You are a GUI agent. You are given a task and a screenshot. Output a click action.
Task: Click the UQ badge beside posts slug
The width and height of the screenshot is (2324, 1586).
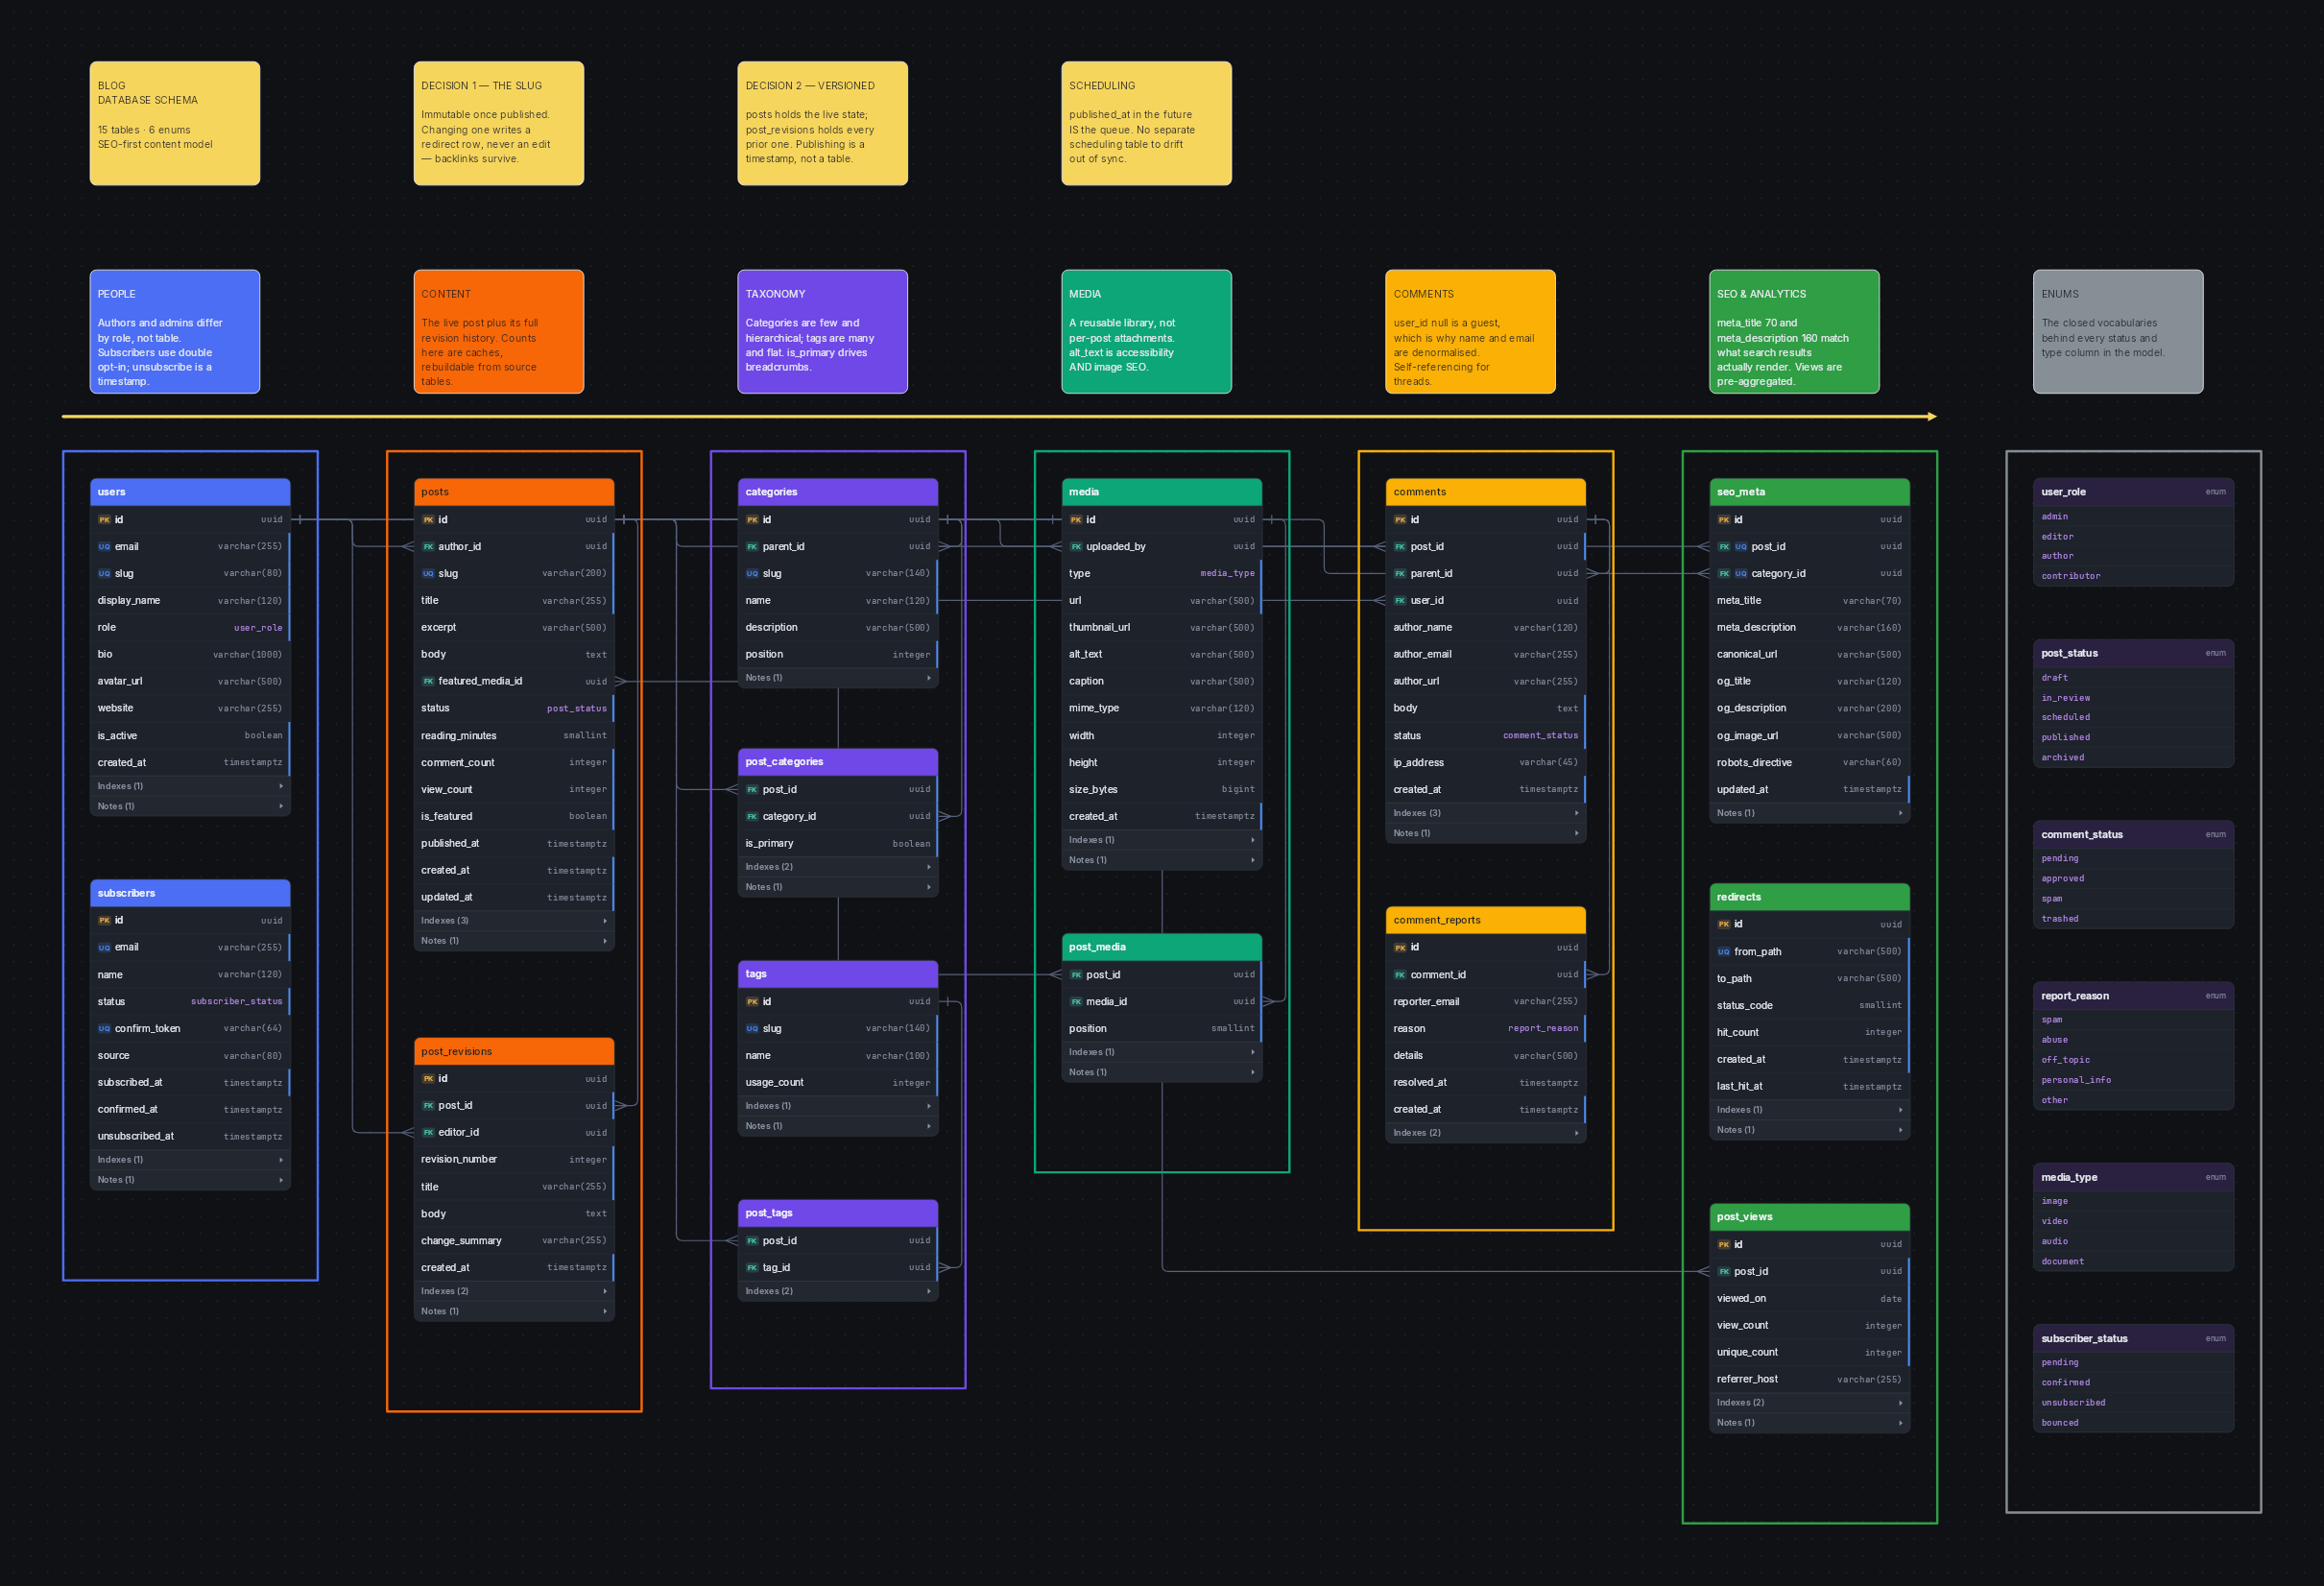click(428, 574)
